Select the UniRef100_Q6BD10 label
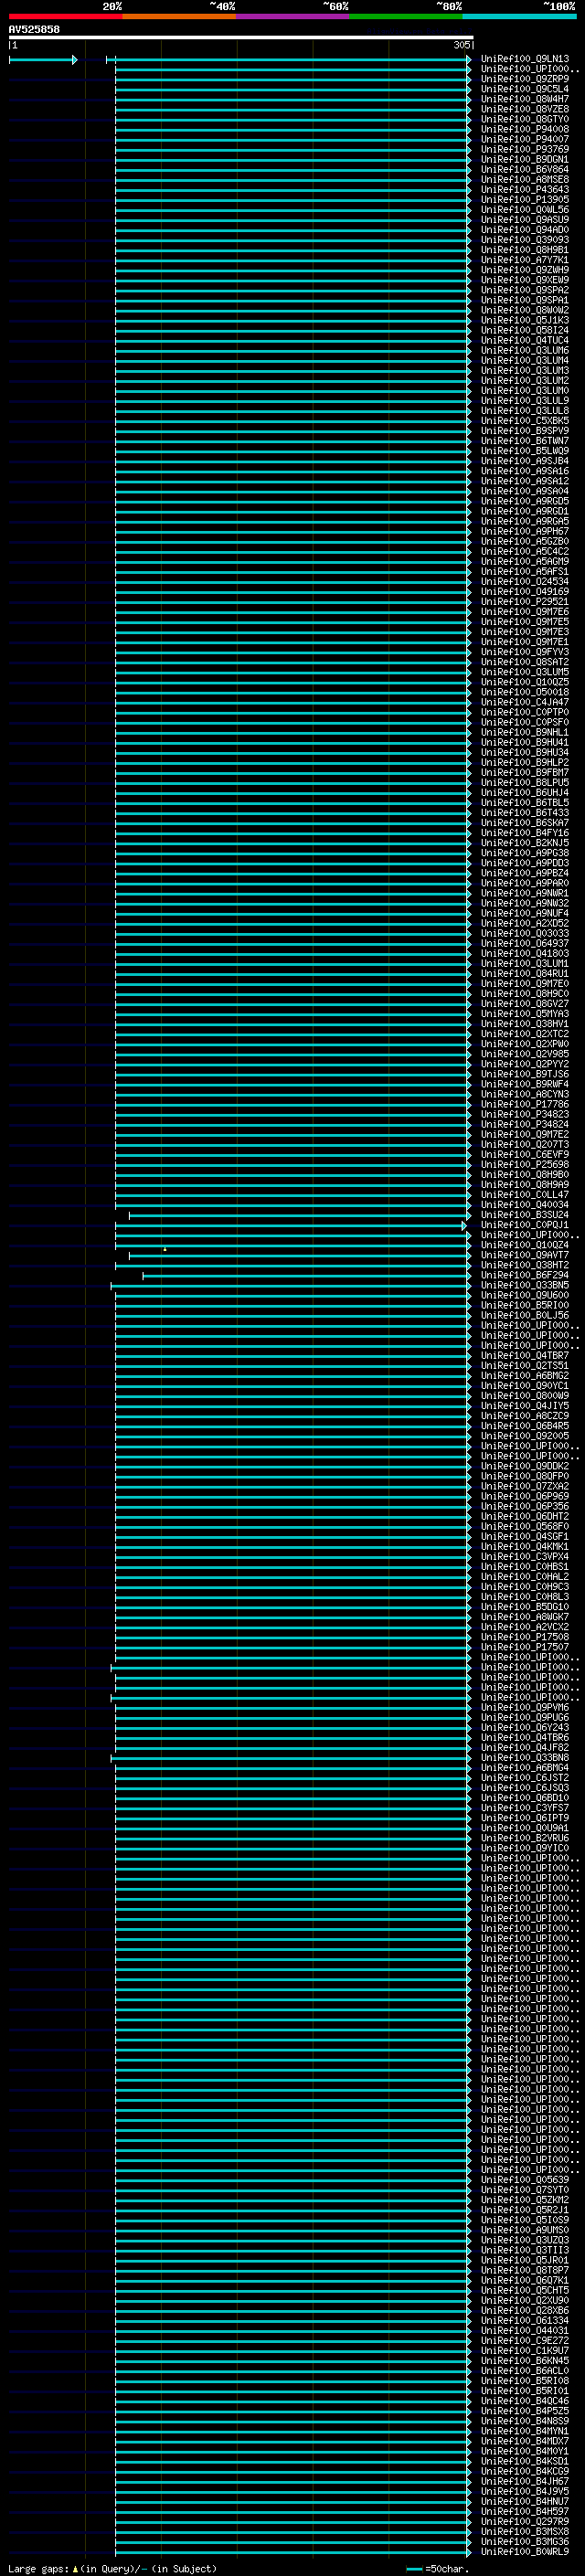The width and height of the screenshot is (585, 2576). pyautogui.click(x=525, y=1798)
